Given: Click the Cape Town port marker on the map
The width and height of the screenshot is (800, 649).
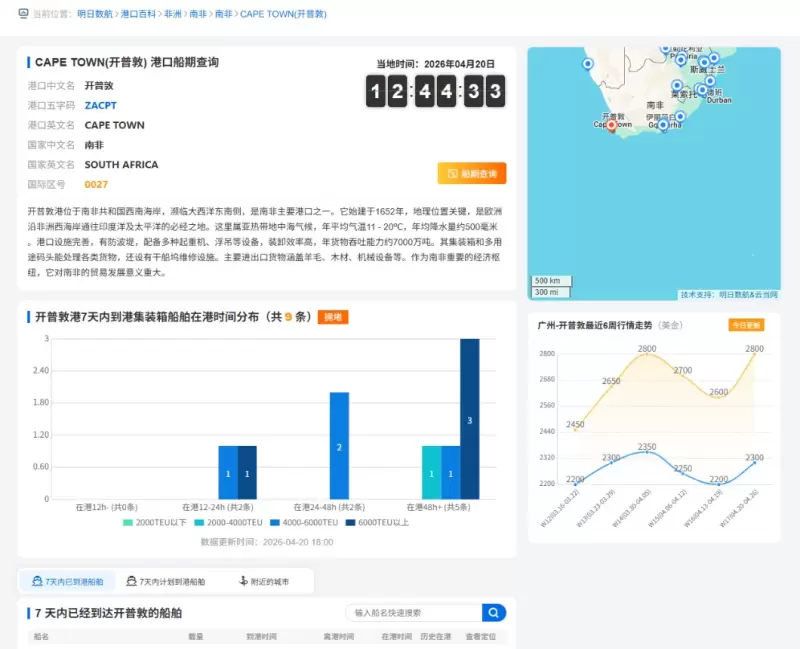Looking at the screenshot, I should pyautogui.click(x=612, y=125).
